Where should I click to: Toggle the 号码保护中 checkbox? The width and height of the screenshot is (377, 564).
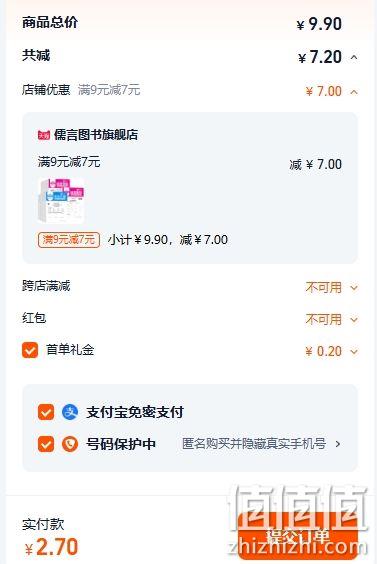click(46, 444)
